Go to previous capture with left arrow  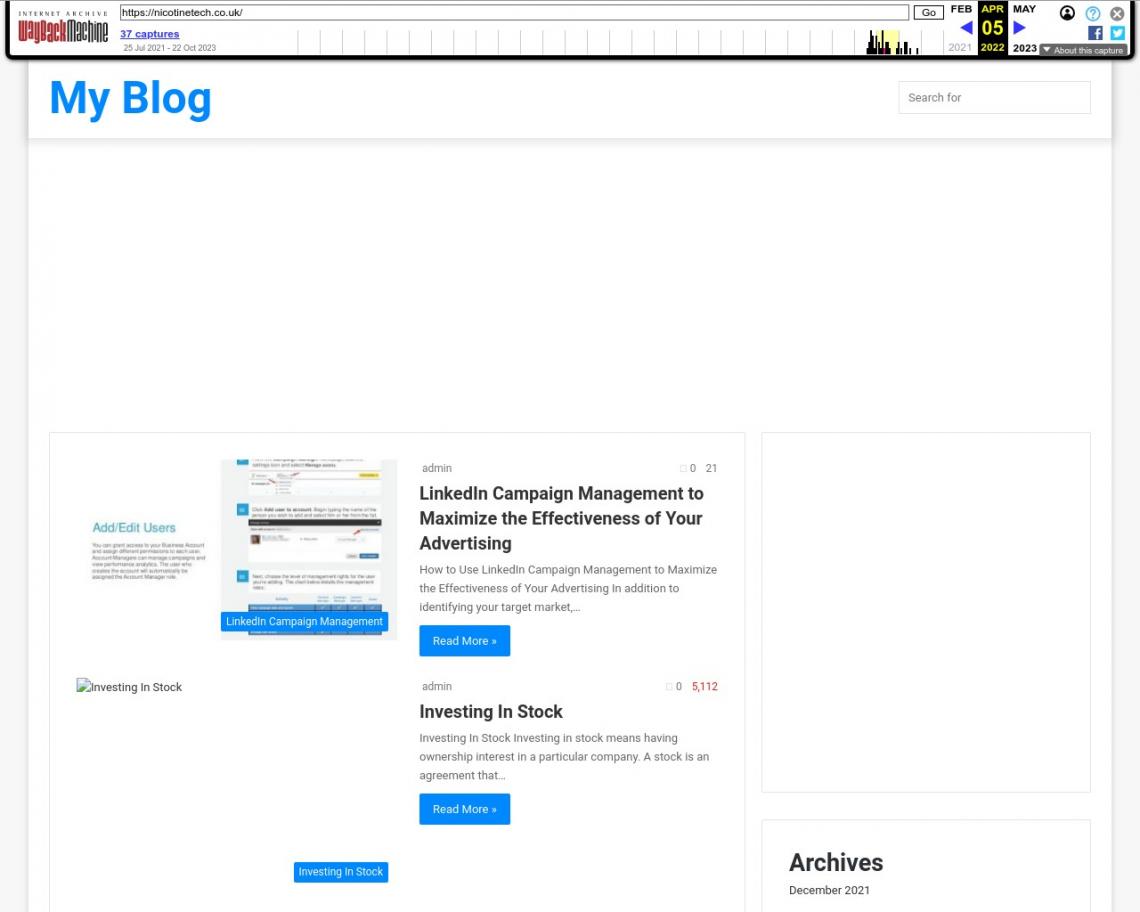click(966, 28)
